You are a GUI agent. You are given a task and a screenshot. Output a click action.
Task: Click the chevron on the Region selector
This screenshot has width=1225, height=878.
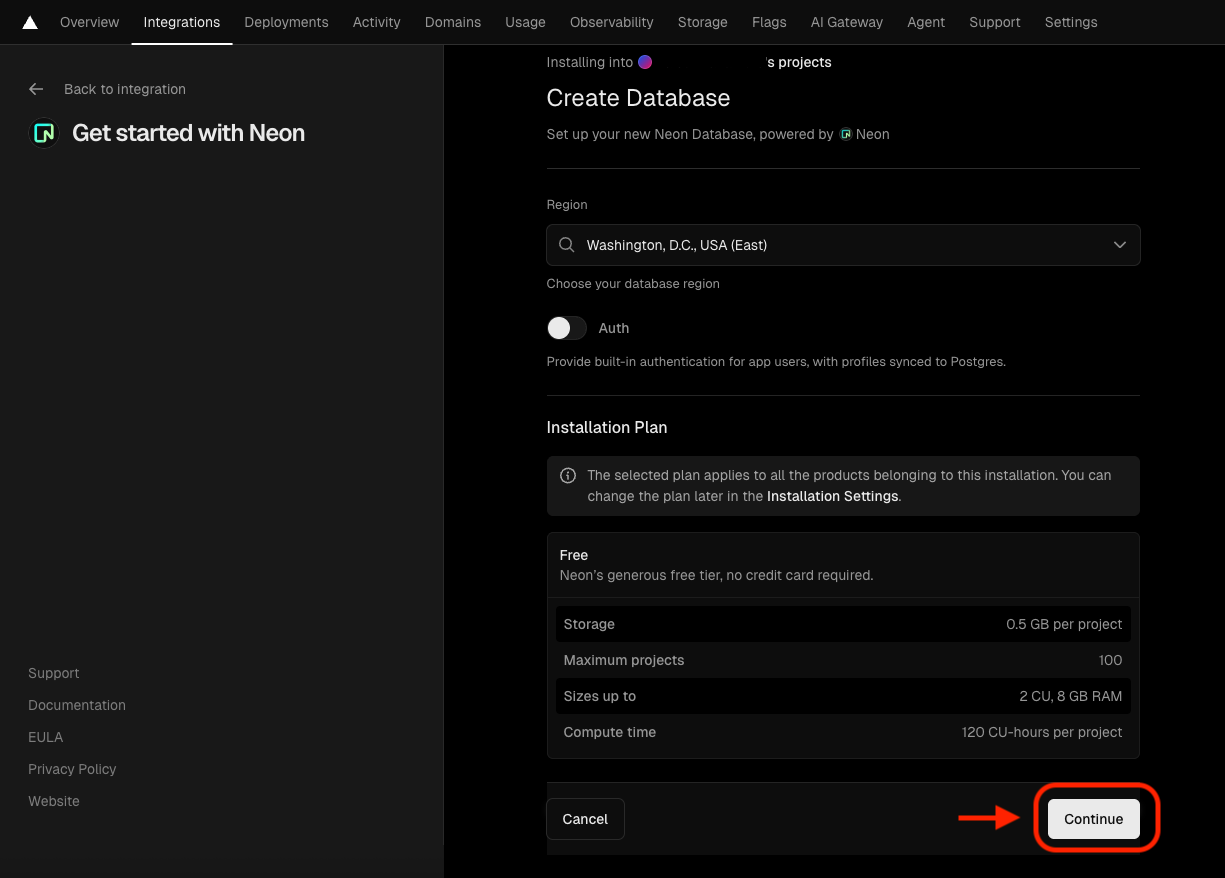[x=1120, y=245]
